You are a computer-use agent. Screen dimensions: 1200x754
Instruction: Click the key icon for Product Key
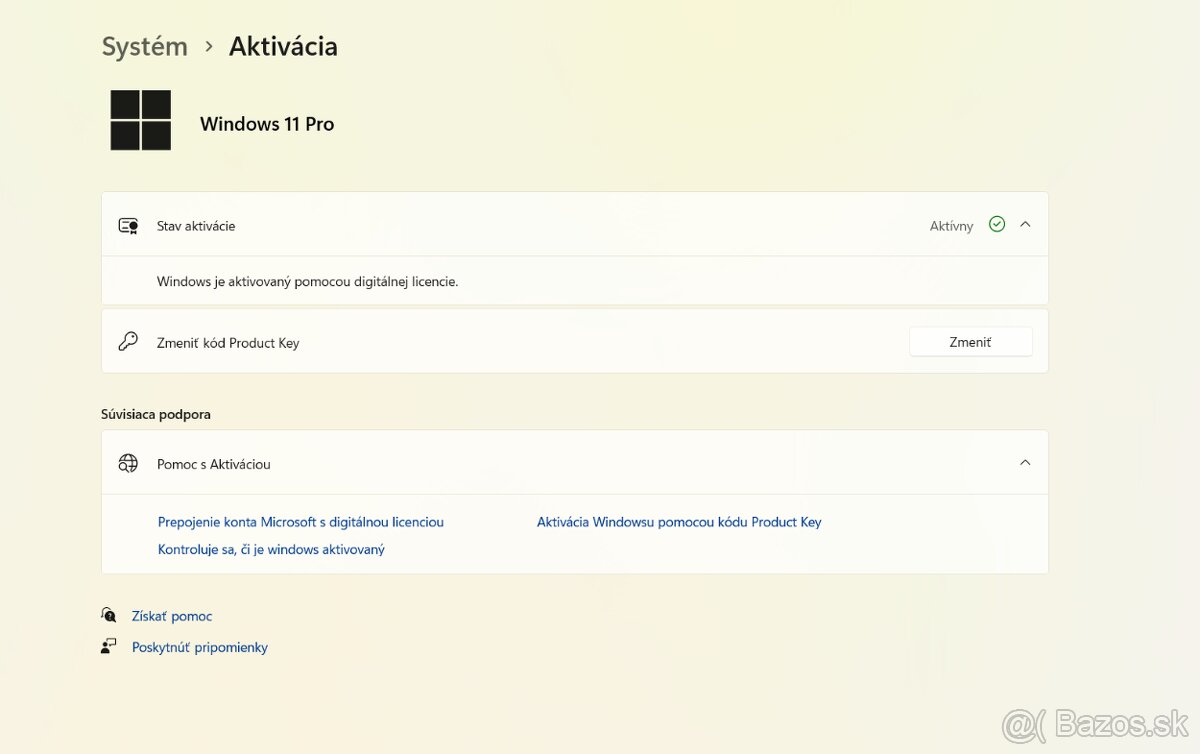[x=128, y=342]
